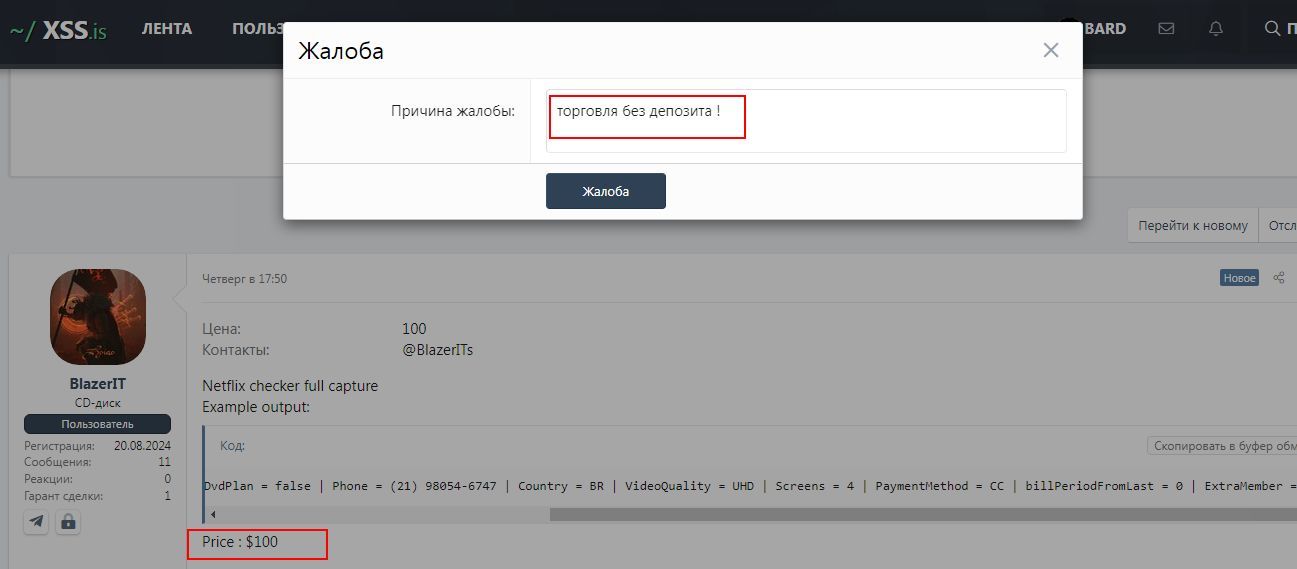Close the Жалоба dialog with X
The height and width of the screenshot is (569, 1297).
[x=1050, y=50]
